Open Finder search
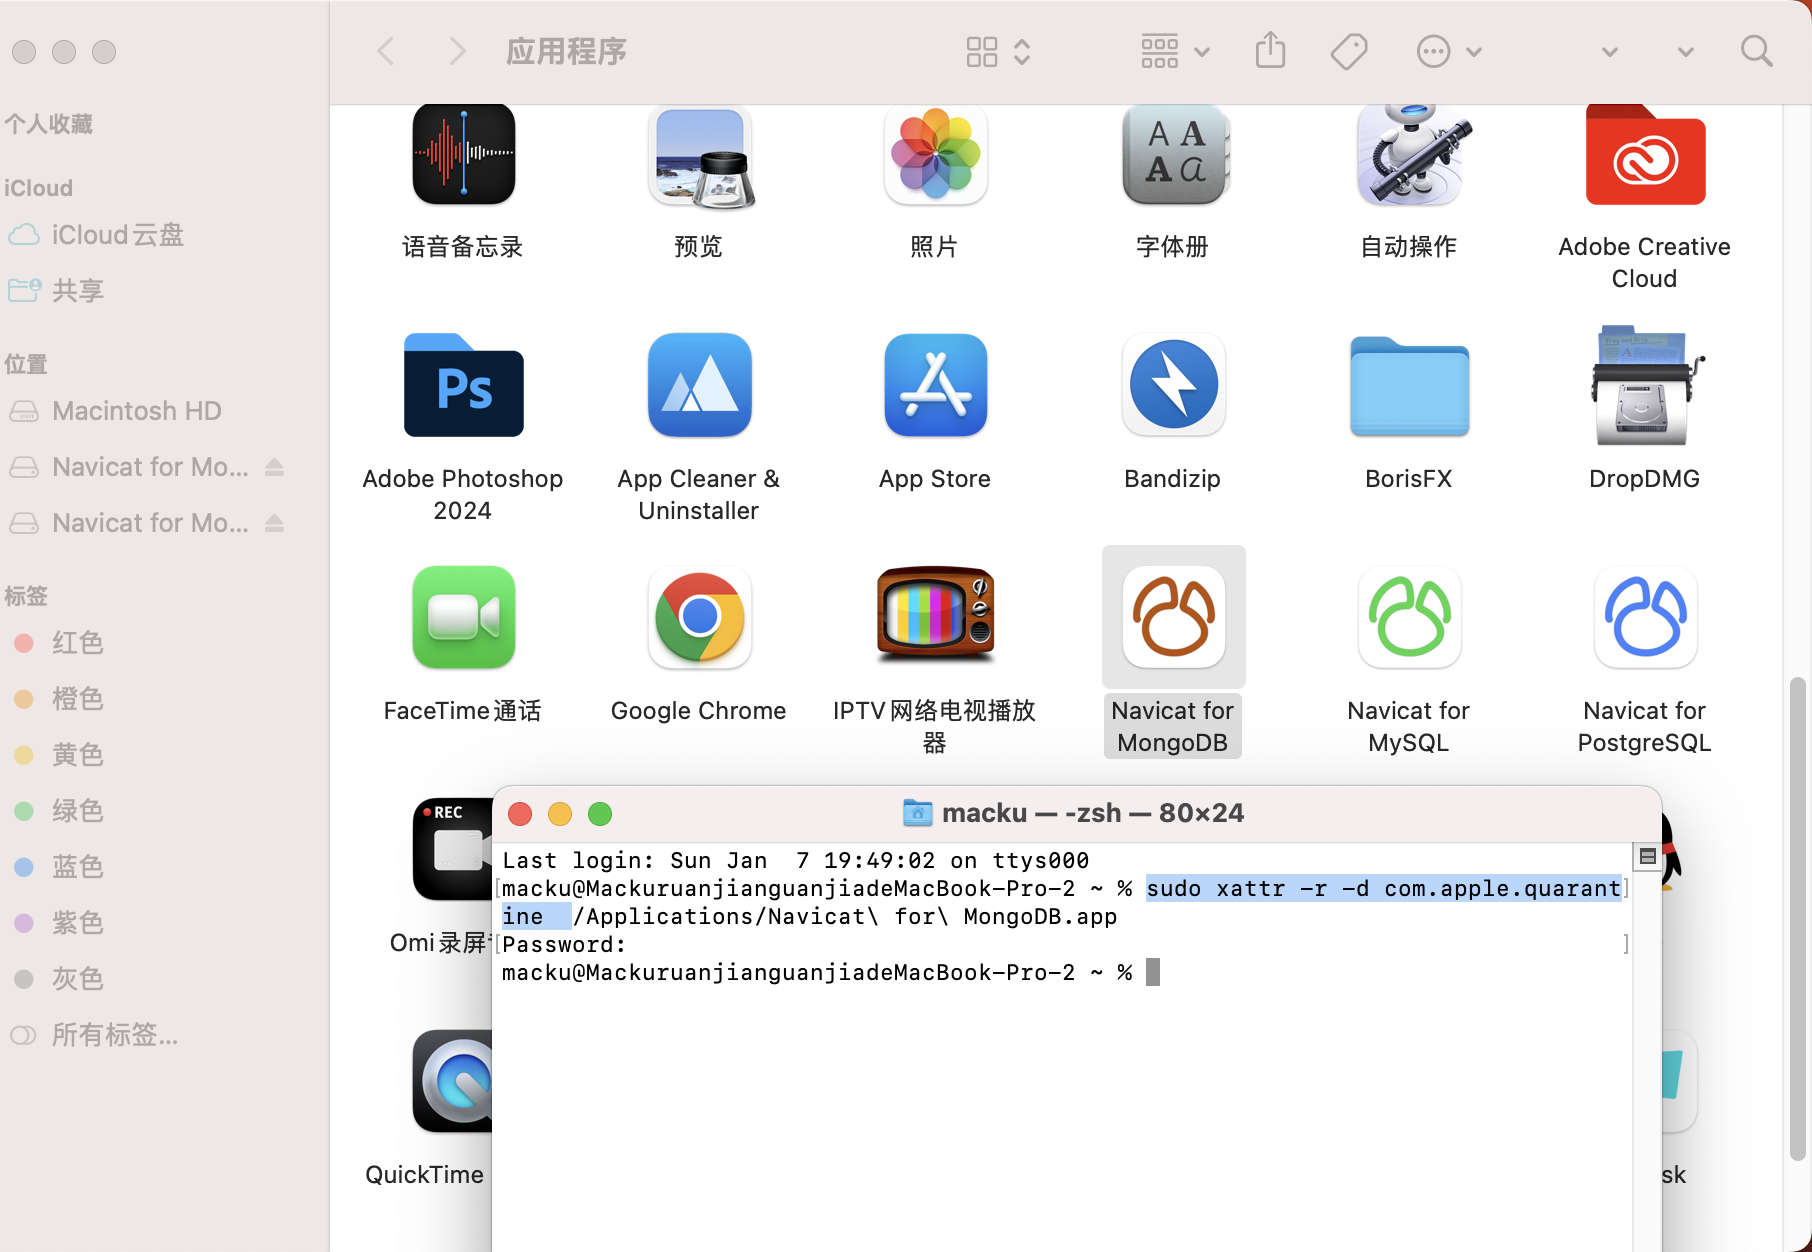The height and width of the screenshot is (1252, 1812). coord(1756,51)
